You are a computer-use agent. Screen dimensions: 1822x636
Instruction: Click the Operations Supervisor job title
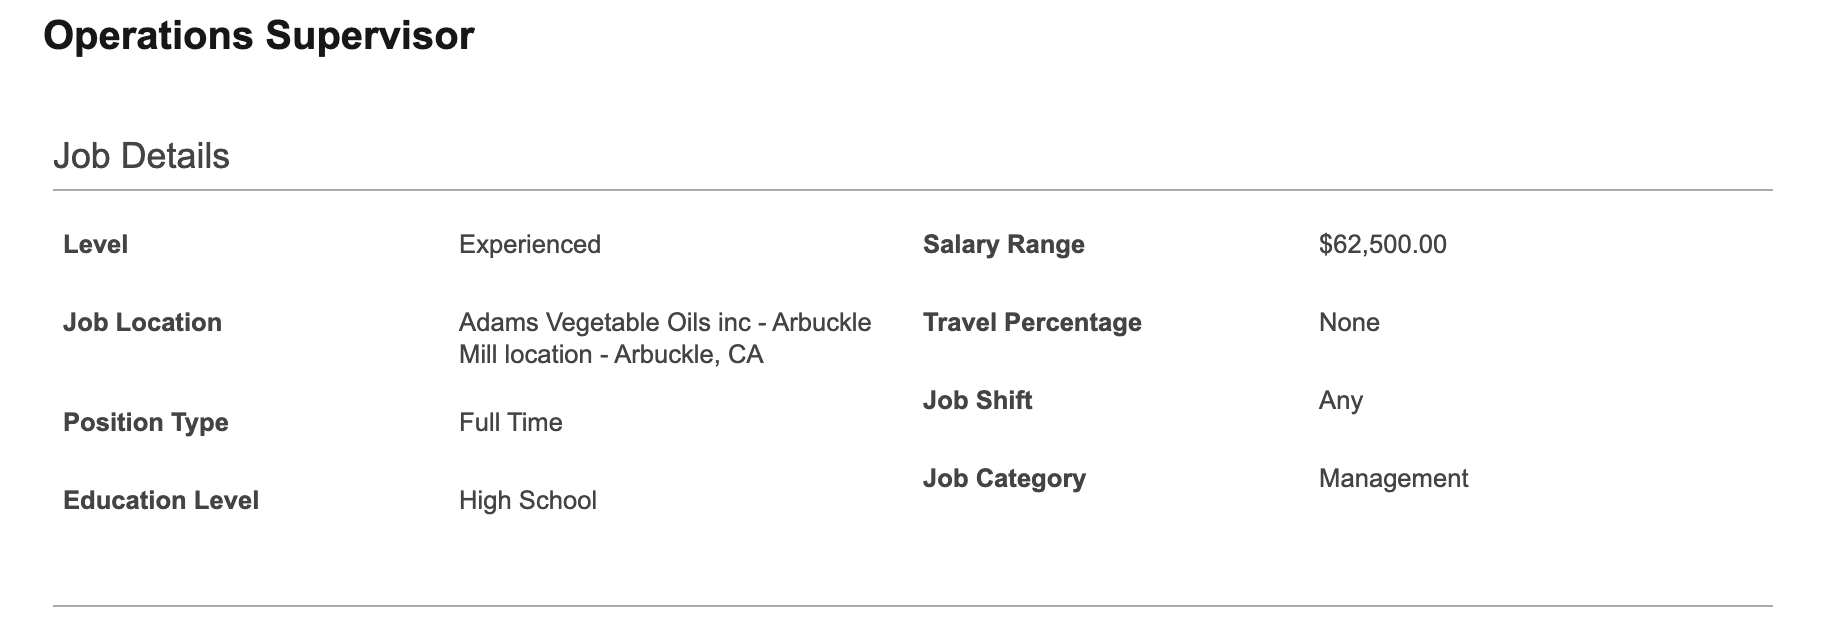coord(259,36)
